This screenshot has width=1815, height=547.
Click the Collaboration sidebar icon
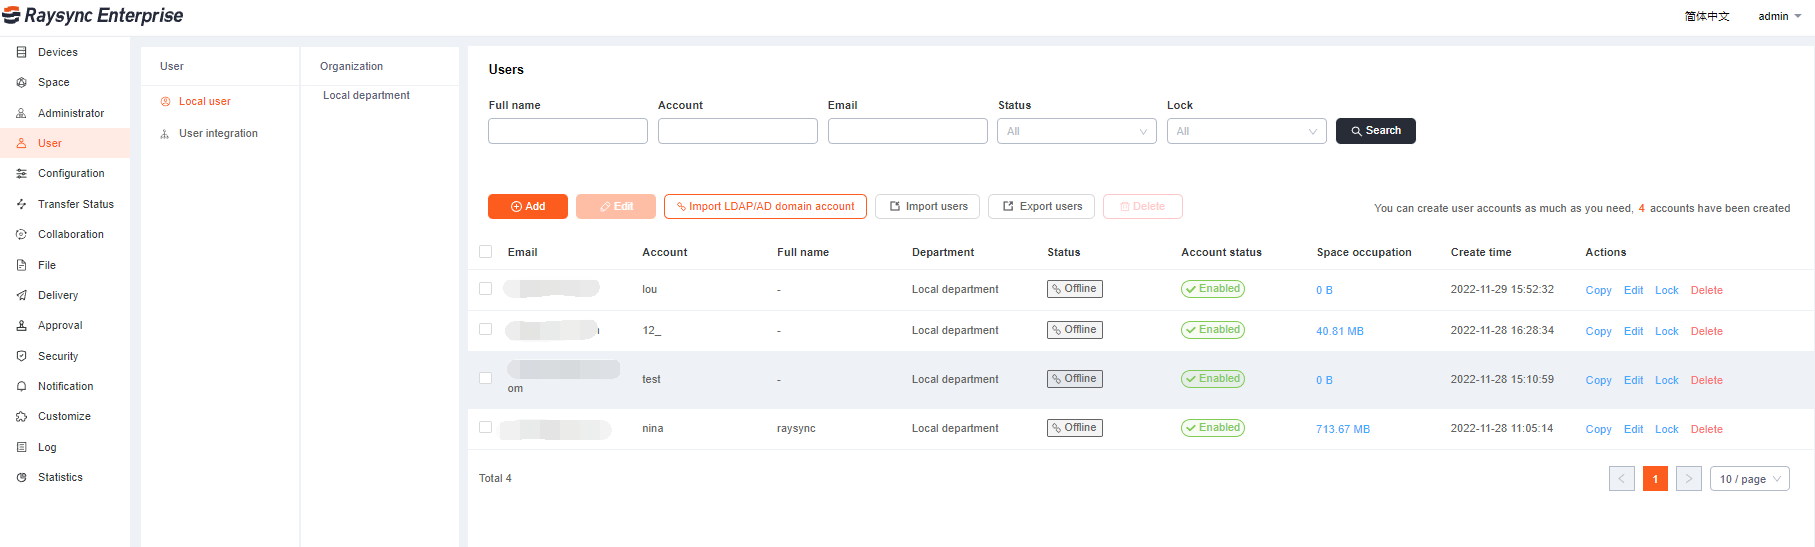click(x=21, y=234)
